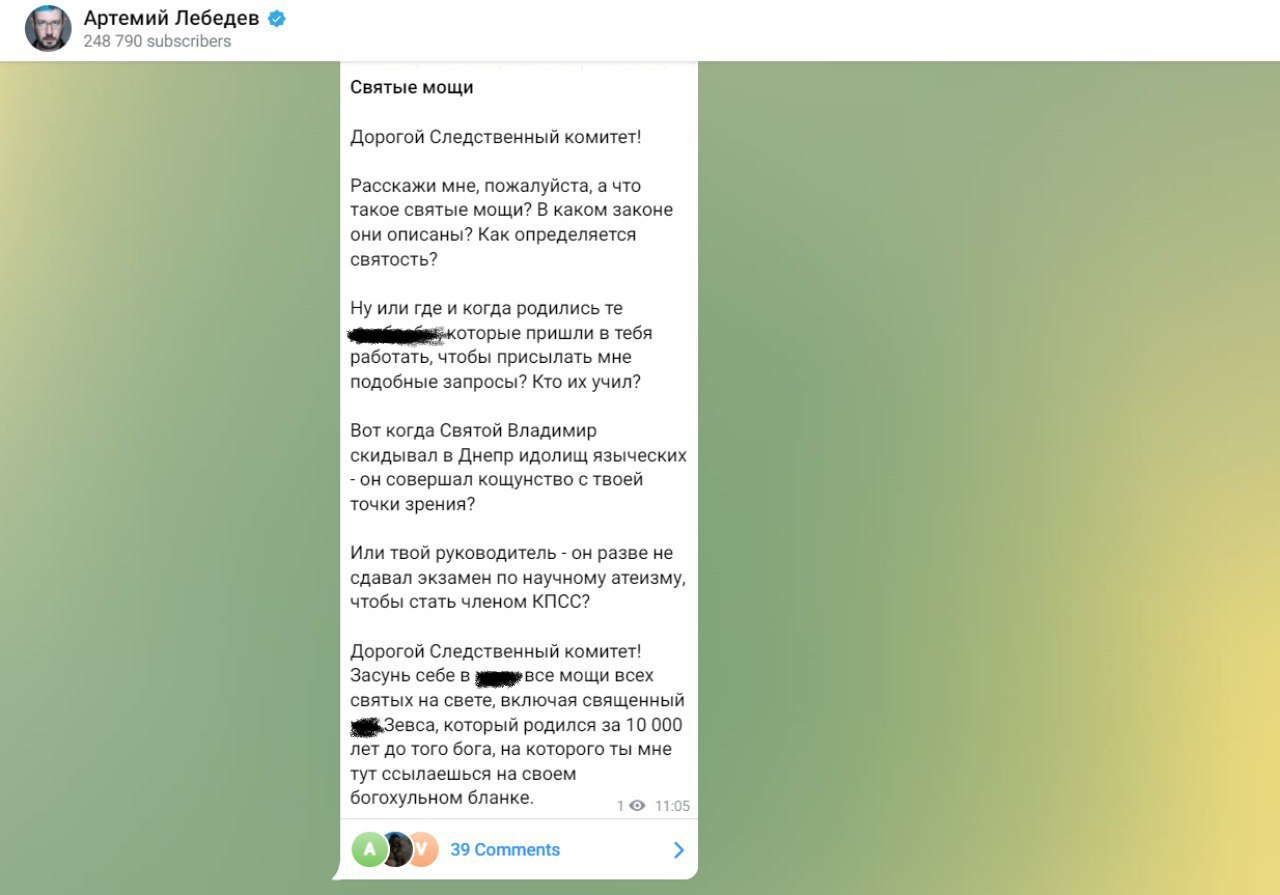Click the 11:05 message timestamp
The width and height of the screenshot is (1280, 895).
click(672, 806)
